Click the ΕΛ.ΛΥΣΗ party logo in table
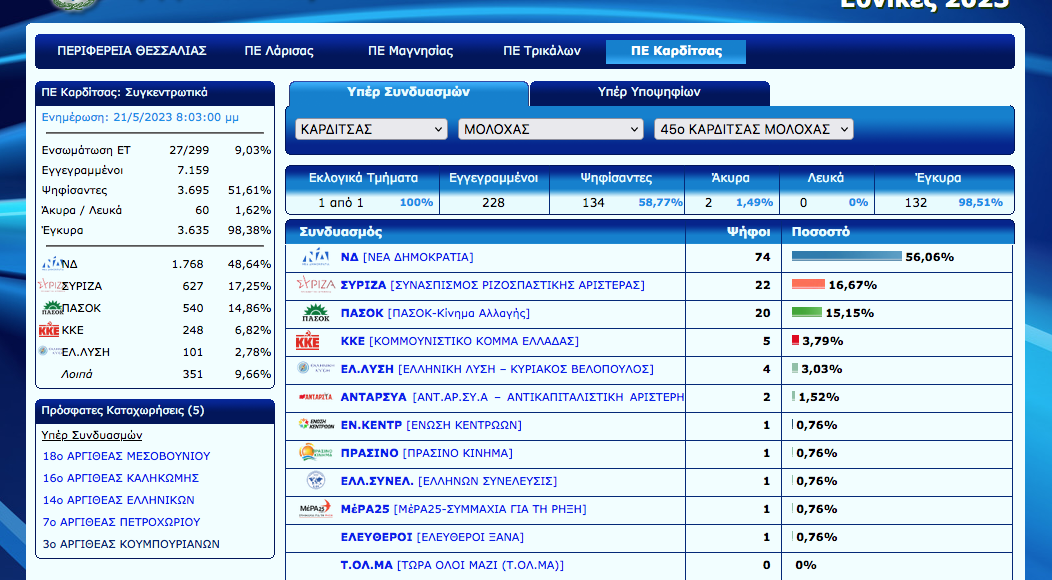This screenshot has height=580, width=1052. click(x=316, y=369)
